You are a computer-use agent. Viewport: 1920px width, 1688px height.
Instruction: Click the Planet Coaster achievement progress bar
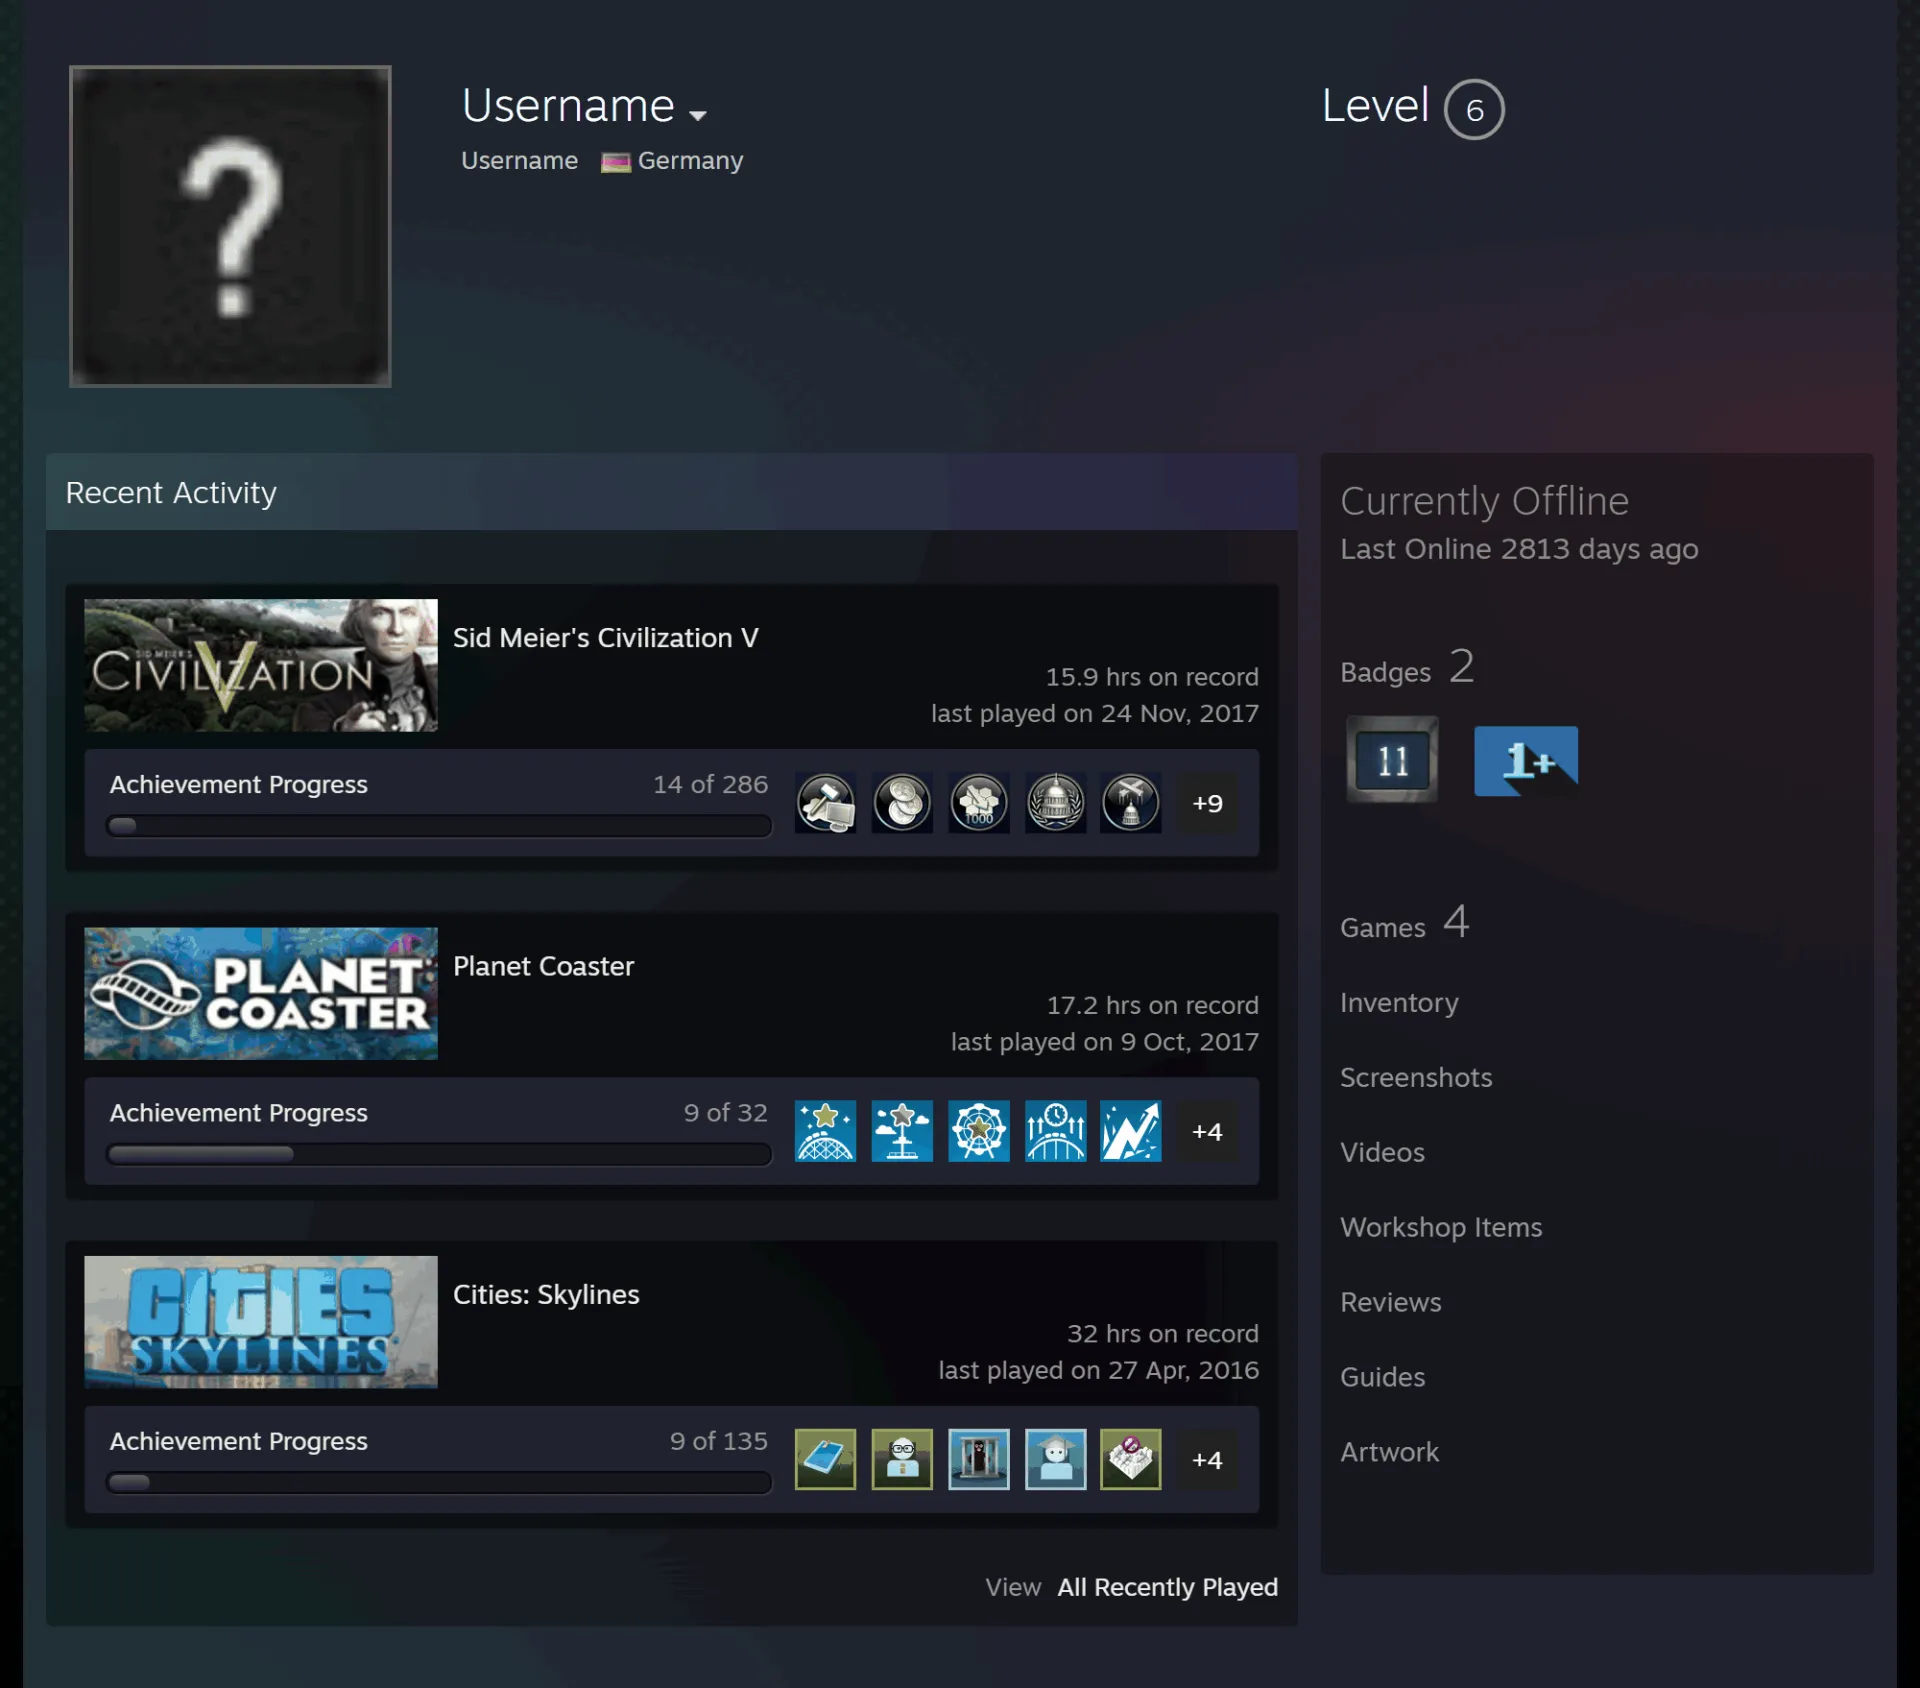439,1153
